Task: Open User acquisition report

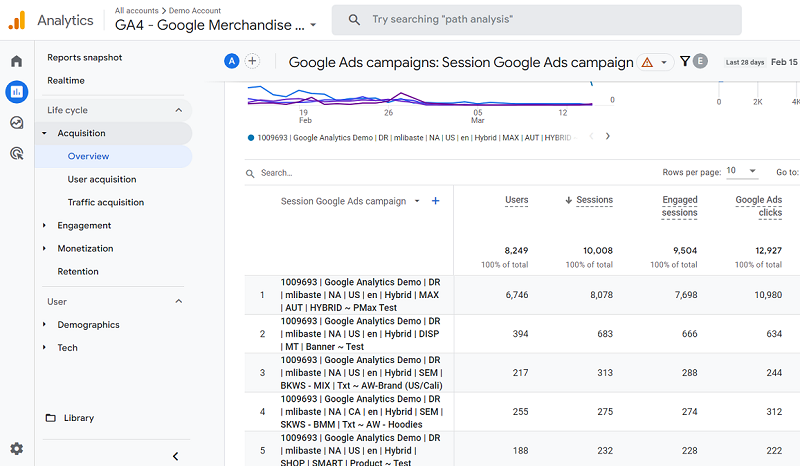Action: (102, 179)
